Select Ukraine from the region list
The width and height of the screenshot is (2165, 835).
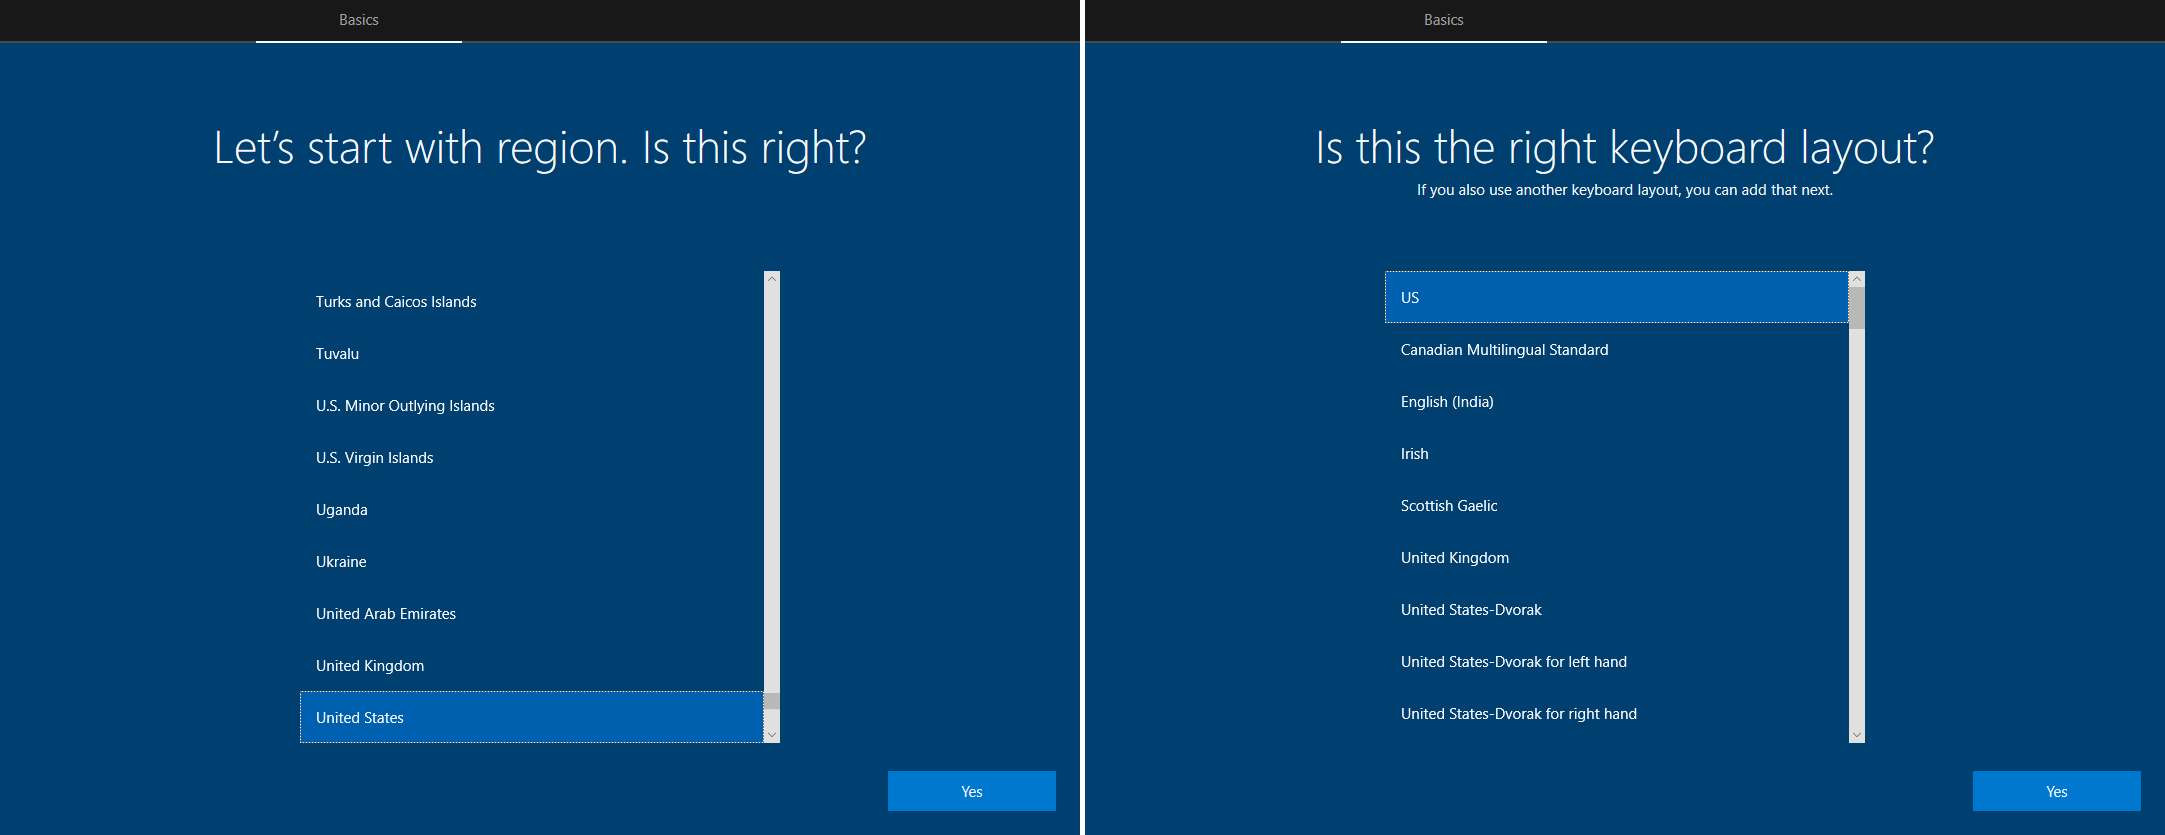tap(532, 562)
